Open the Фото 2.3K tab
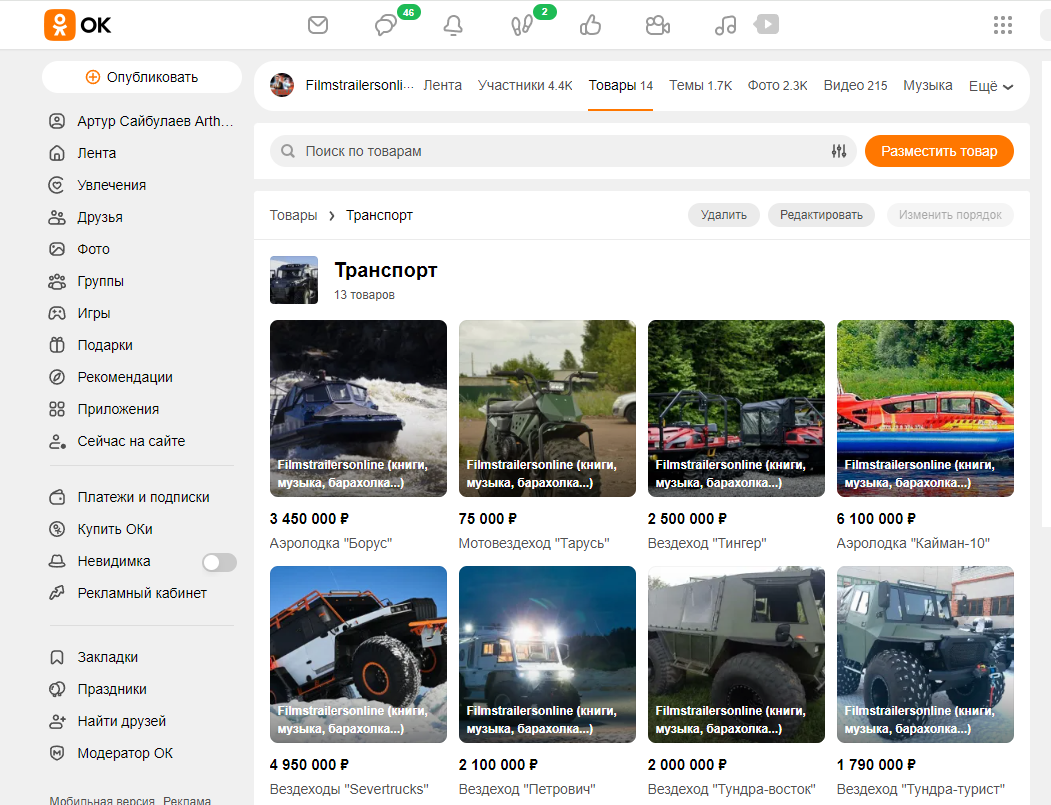Screen dimensions: 1051x805 coord(778,86)
